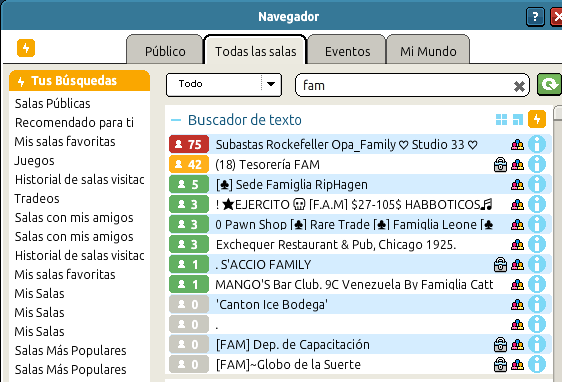Open the orange lightning quick-links button
The image size is (562, 382).
[26, 48]
